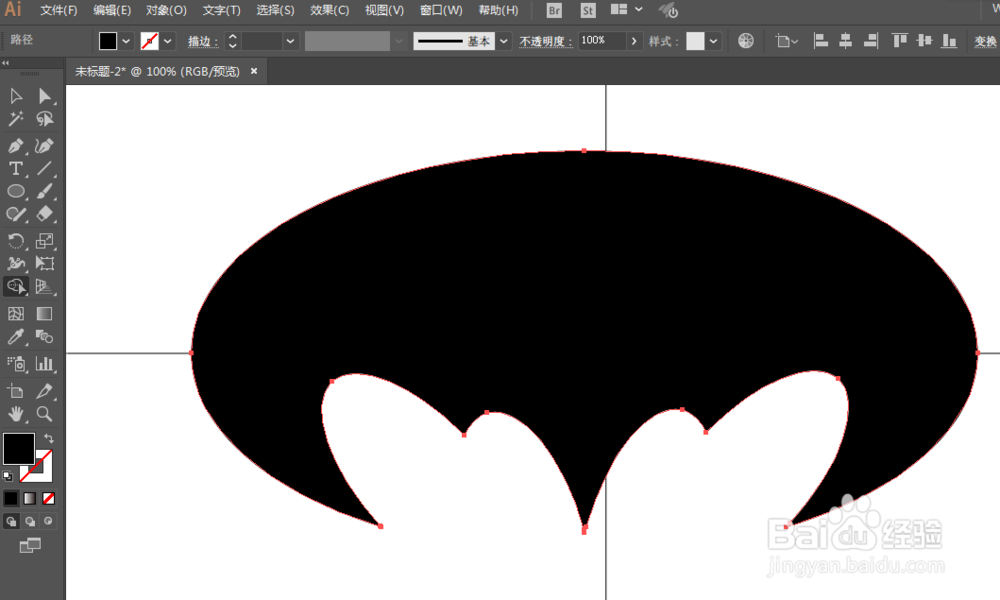This screenshot has width=1000, height=600.
Task: Select the Perspective Grid tool
Action: coord(45,286)
